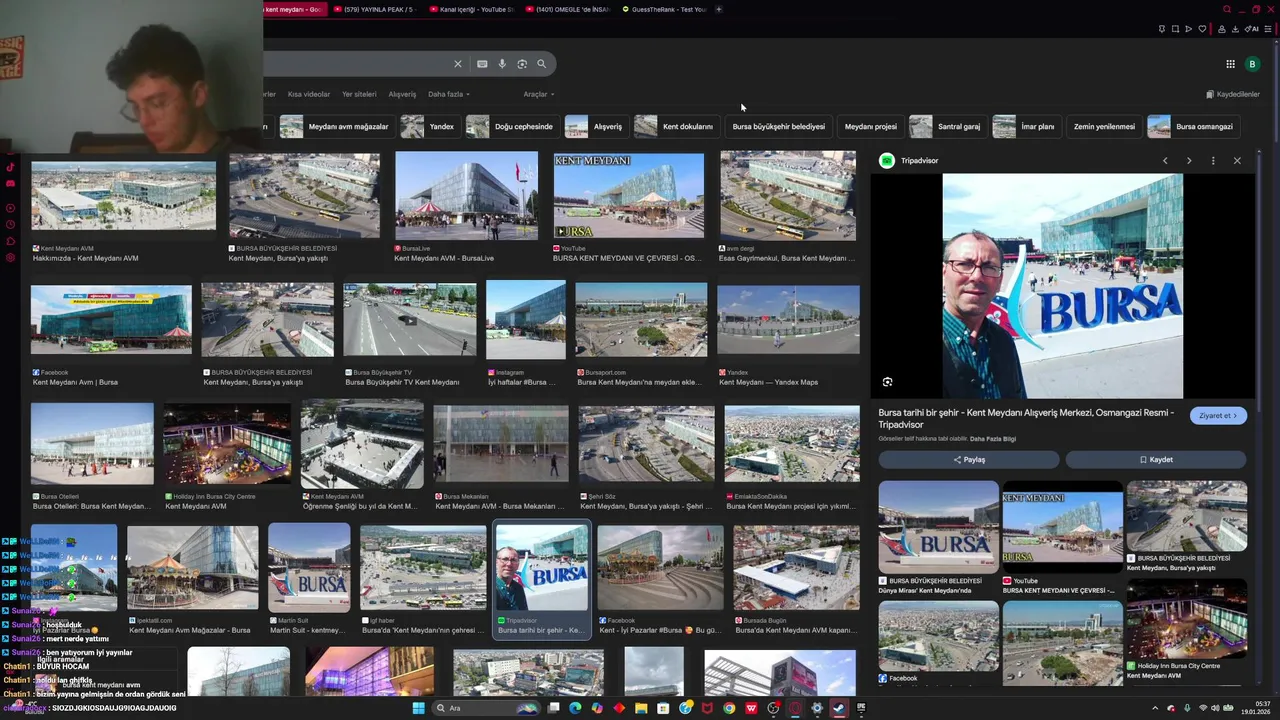Click the Ziyaret et button
Screen dimensions: 1280x720
click(x=1218, y=416)
